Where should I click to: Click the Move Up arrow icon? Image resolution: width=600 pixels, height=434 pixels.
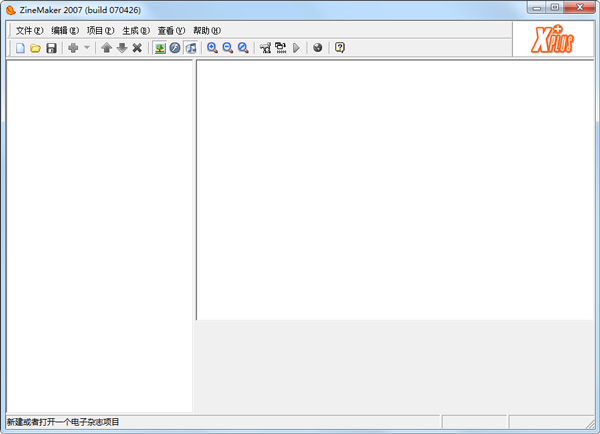pyautogui.click(x=106, y=48)
